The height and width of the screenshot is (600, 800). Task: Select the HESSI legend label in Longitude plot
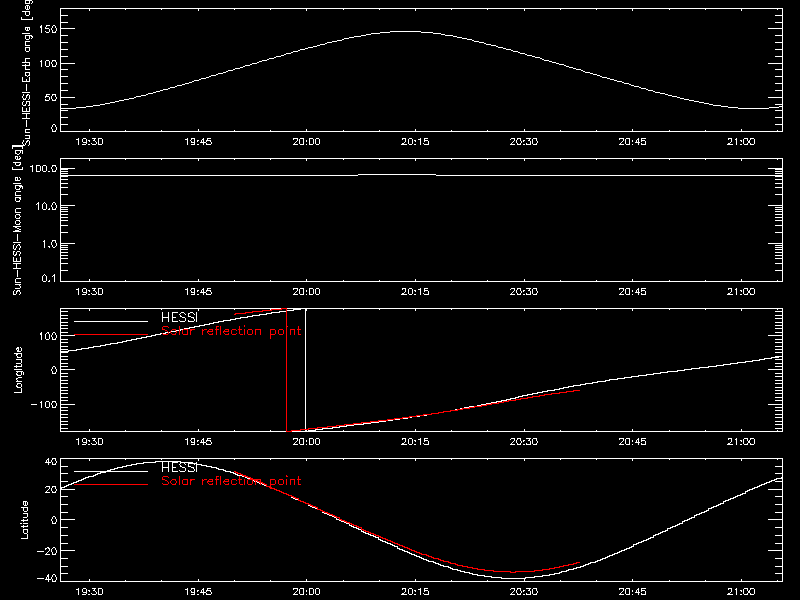coord(179,317)
